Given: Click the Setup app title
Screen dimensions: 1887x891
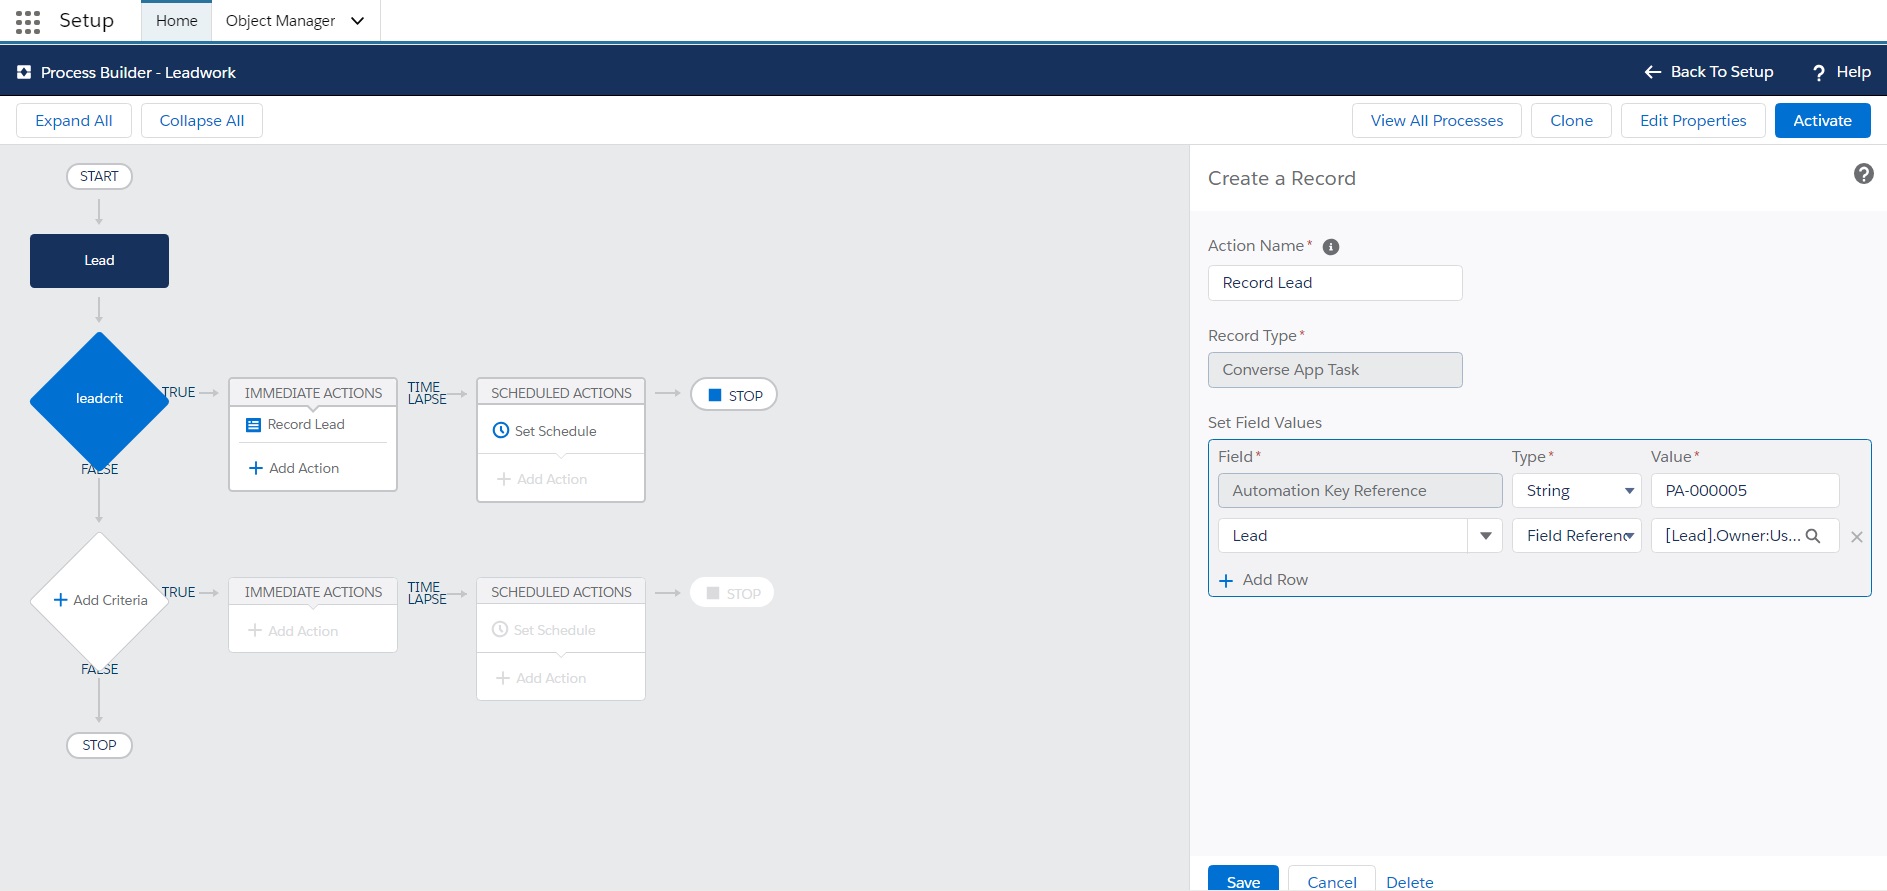Looking at the screenshot, I should click(86, 21).
